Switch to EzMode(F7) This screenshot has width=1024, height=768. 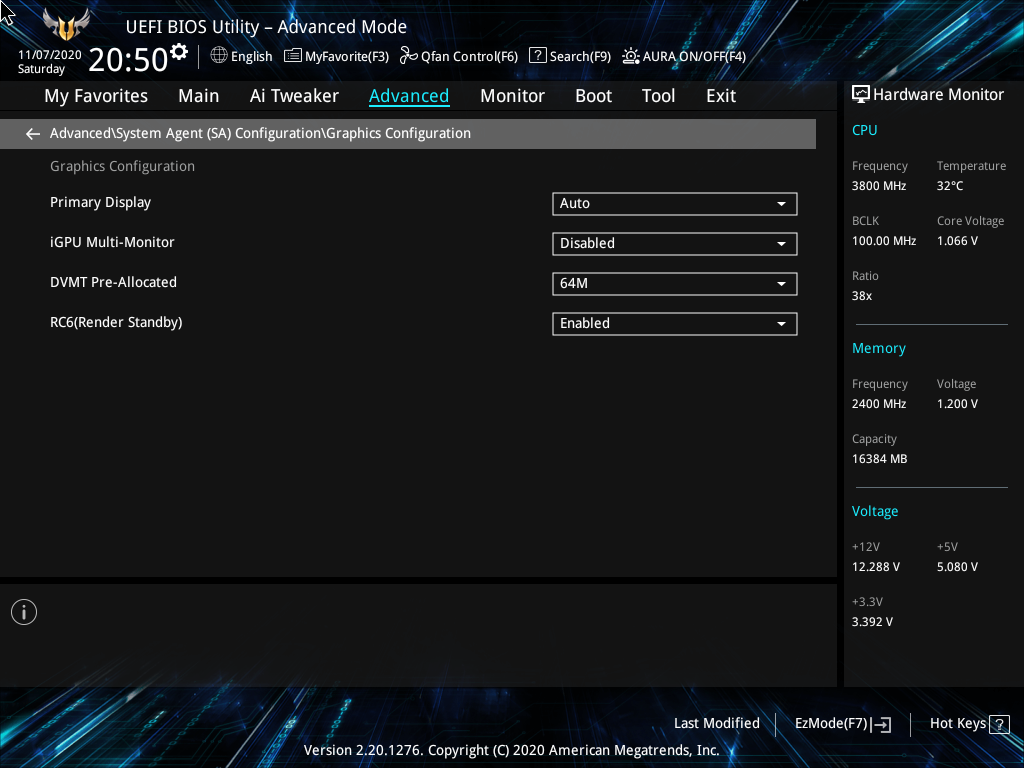[x=831, y=724]
